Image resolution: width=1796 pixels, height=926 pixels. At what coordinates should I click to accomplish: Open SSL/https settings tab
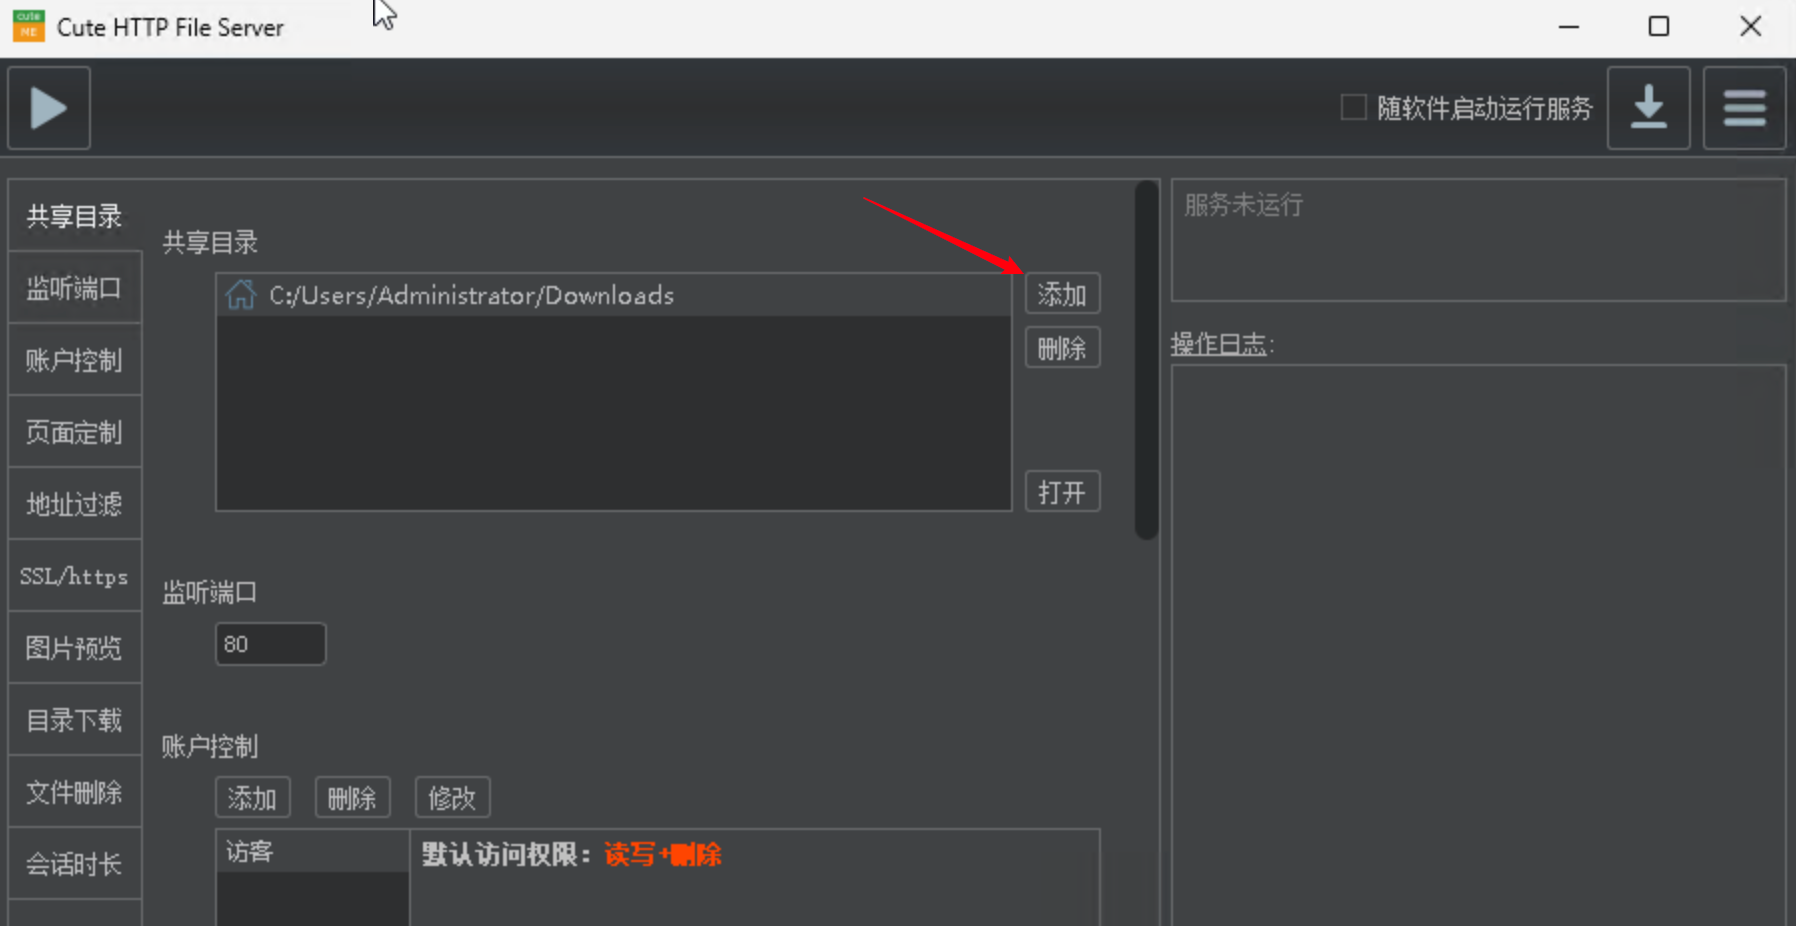pyautogui.click(x=74, y=577)
